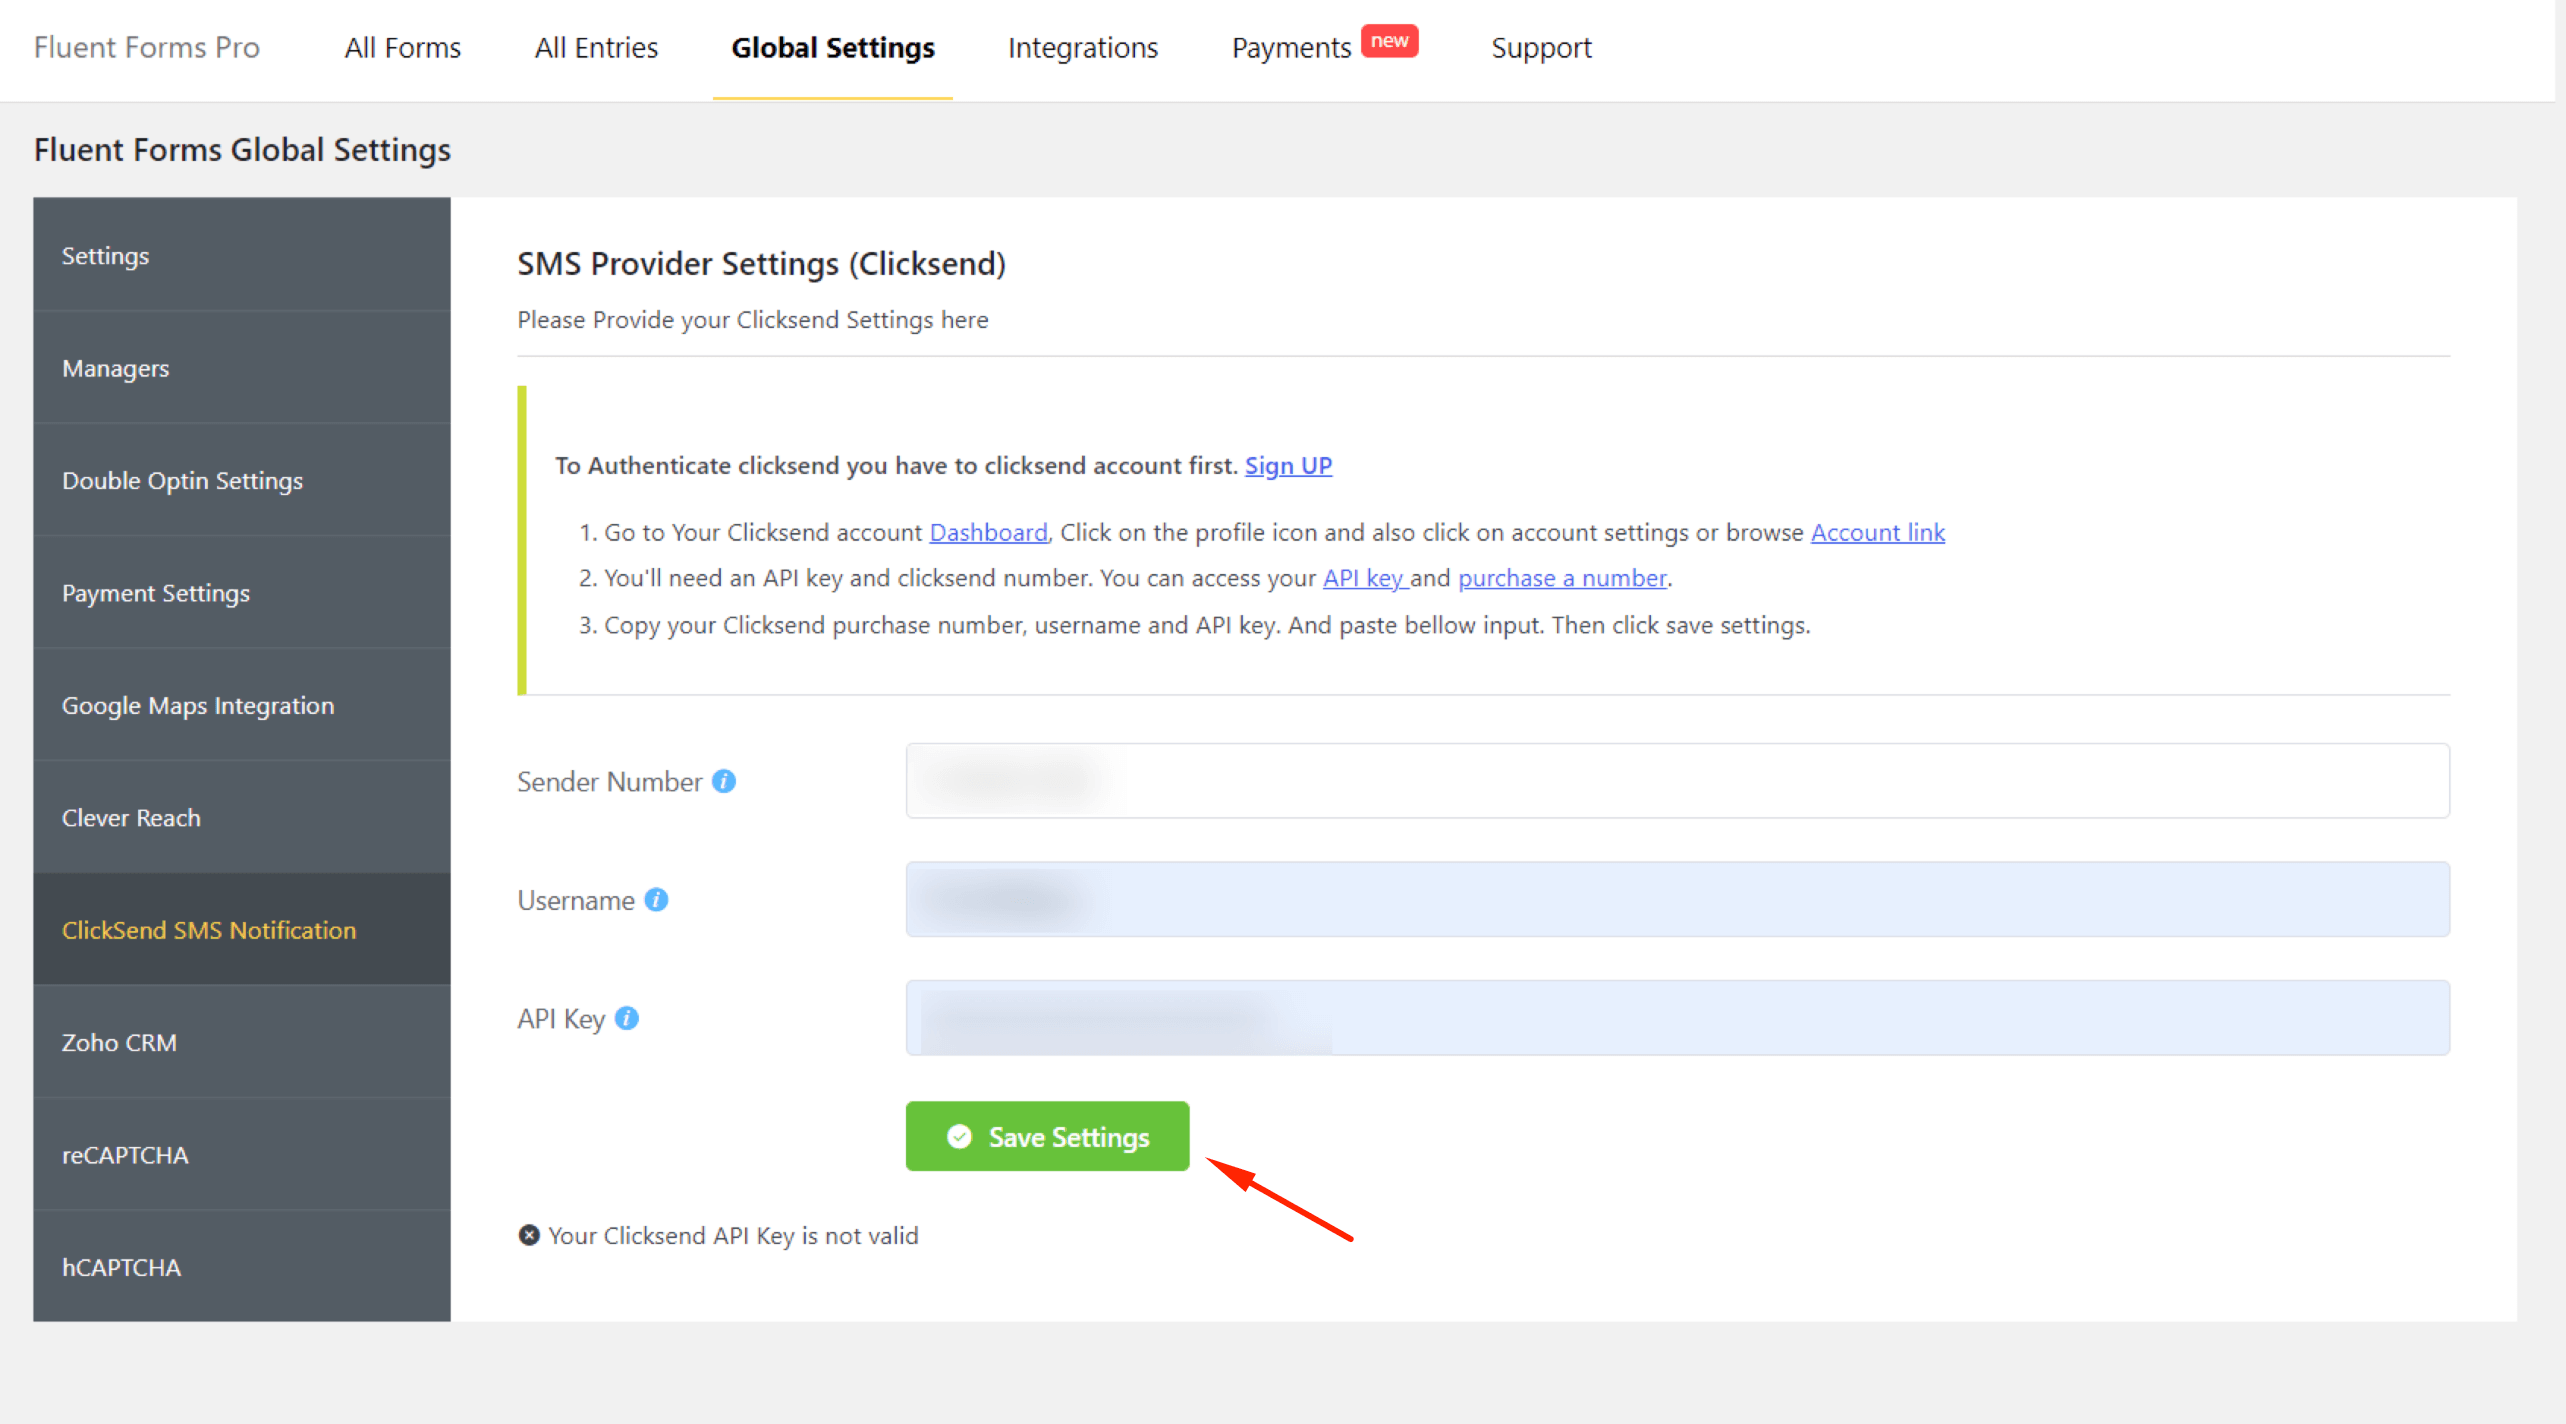Open Zoho CRM in the sidebar
Image resolution: width=2566 pixels, height=1424 pixels.
(242, 1042)
